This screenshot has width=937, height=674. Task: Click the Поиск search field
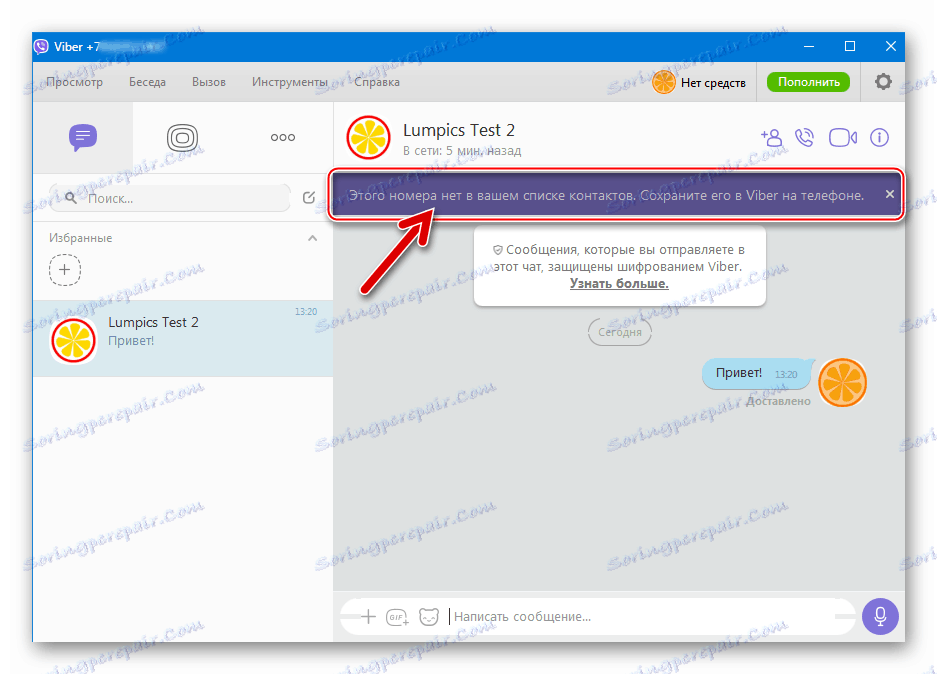(170, 198)
